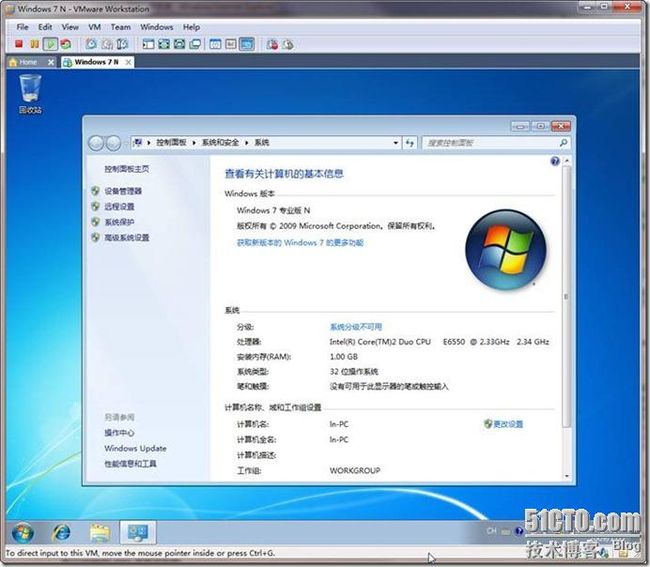
Task: Open 设备管理器 in the left pane
Action: [123, 191]
